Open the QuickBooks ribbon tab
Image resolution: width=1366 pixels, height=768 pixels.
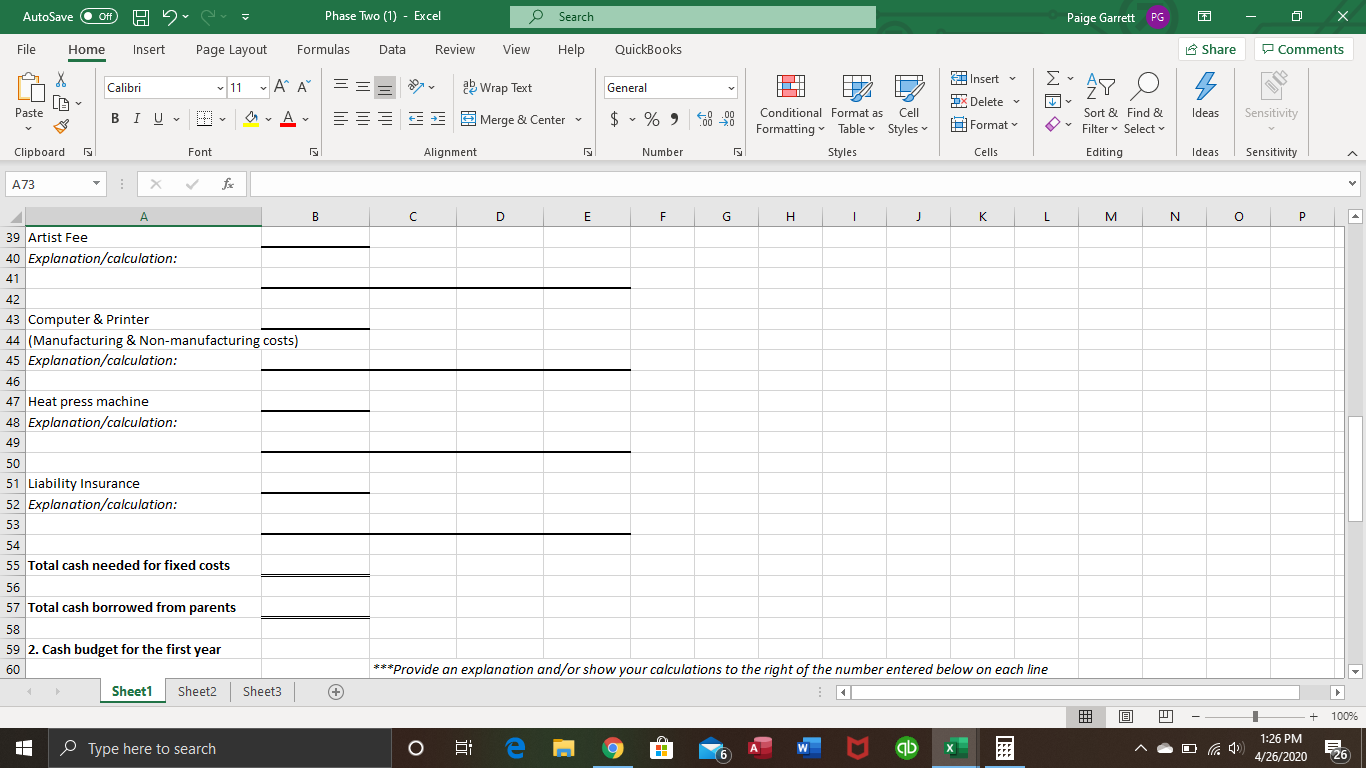[648, 49]
